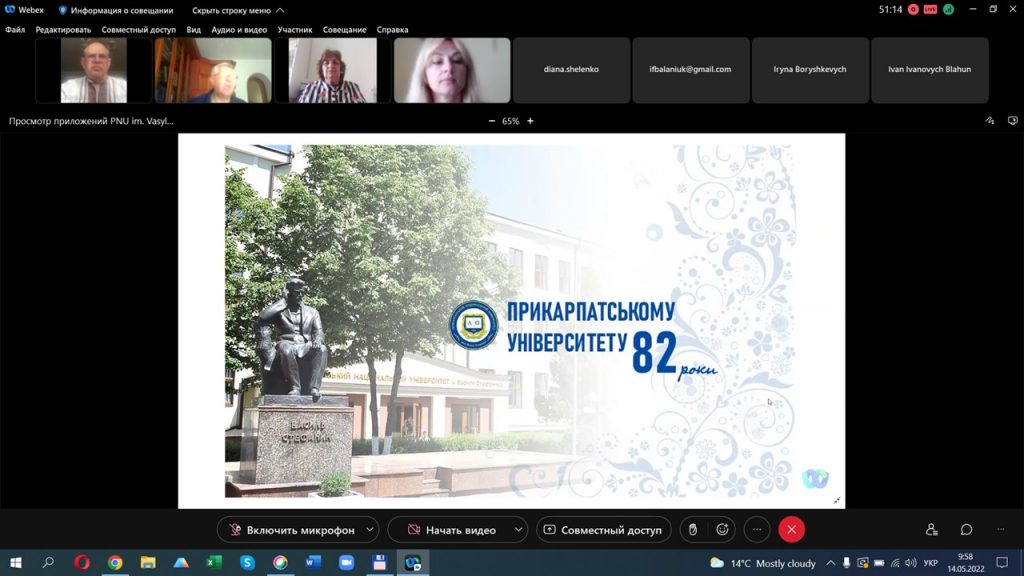
Task: Open the Совещание menu
Action: [x=343, y=30]
